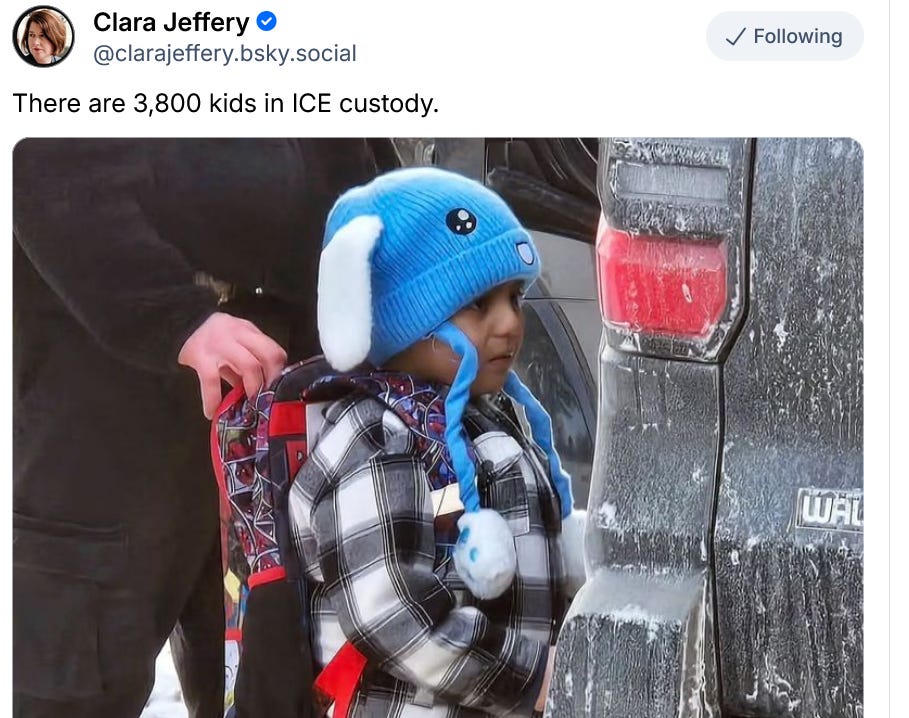Open the @clarajeffery.bsky.social handle link
The image size is (909, 718).
pyautogui.click(x=225, y=53)
